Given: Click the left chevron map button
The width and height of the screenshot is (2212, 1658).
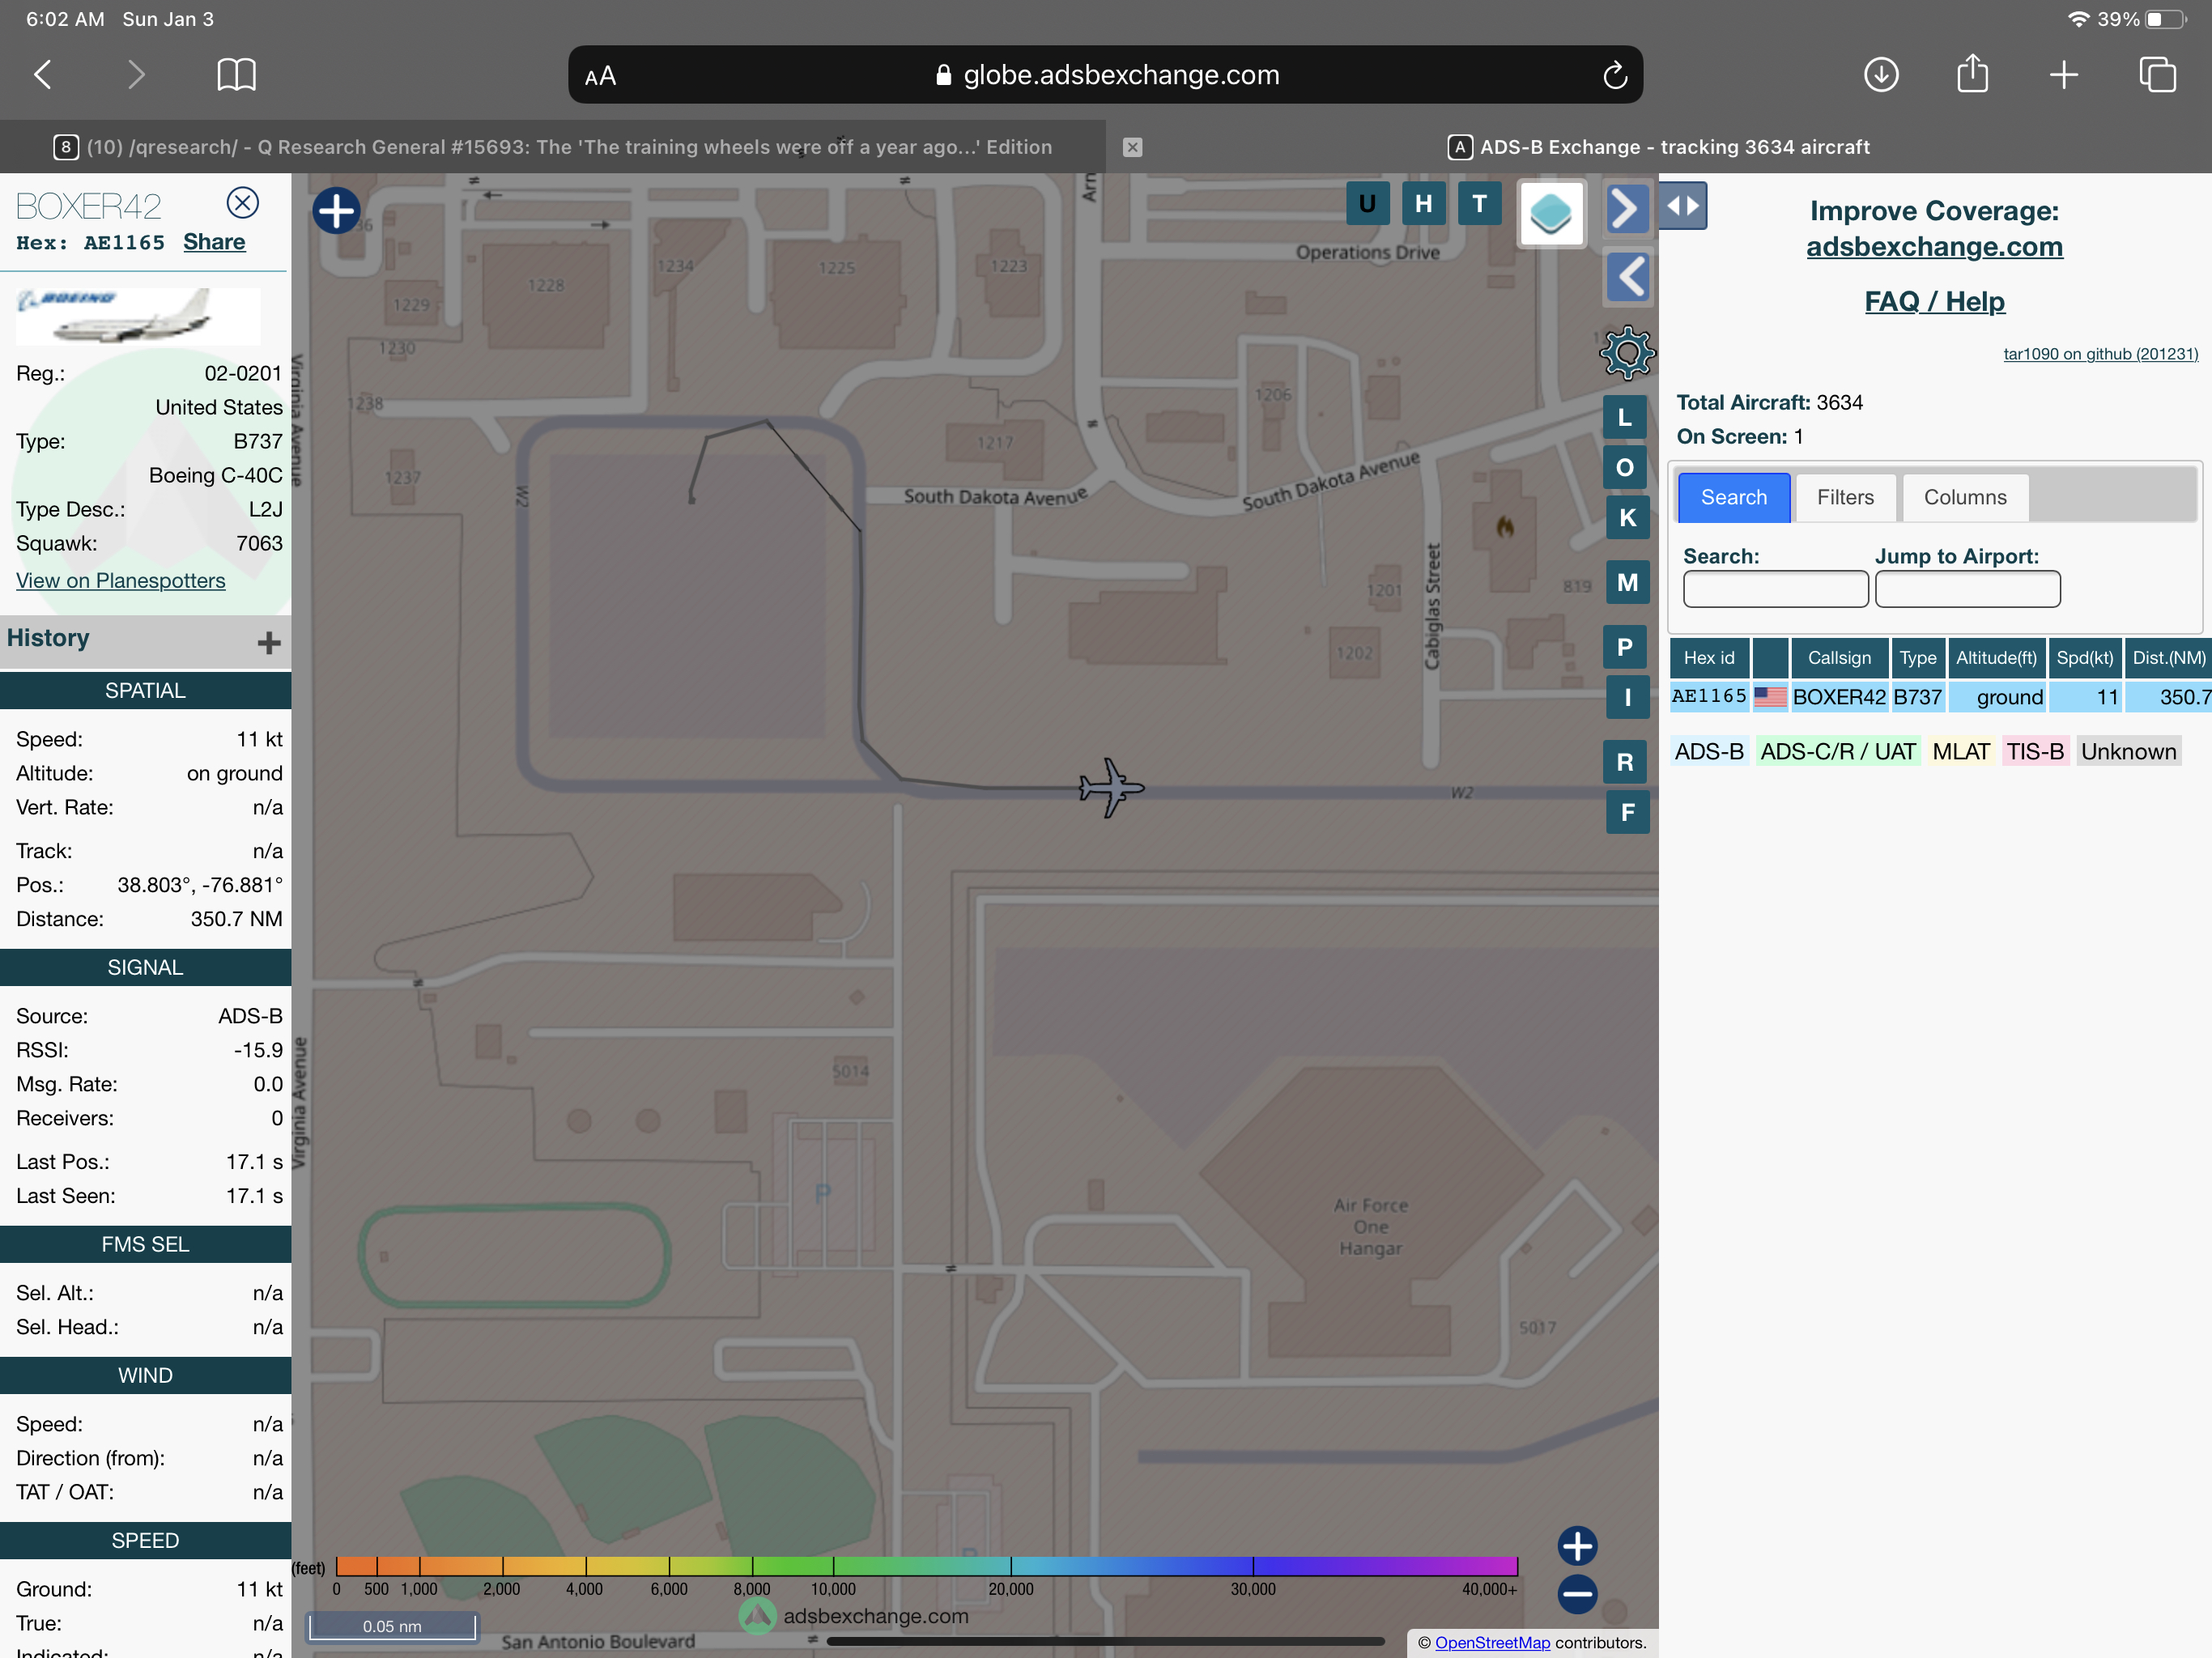Looking at the screenshot, I should (x=1629, y=277).
